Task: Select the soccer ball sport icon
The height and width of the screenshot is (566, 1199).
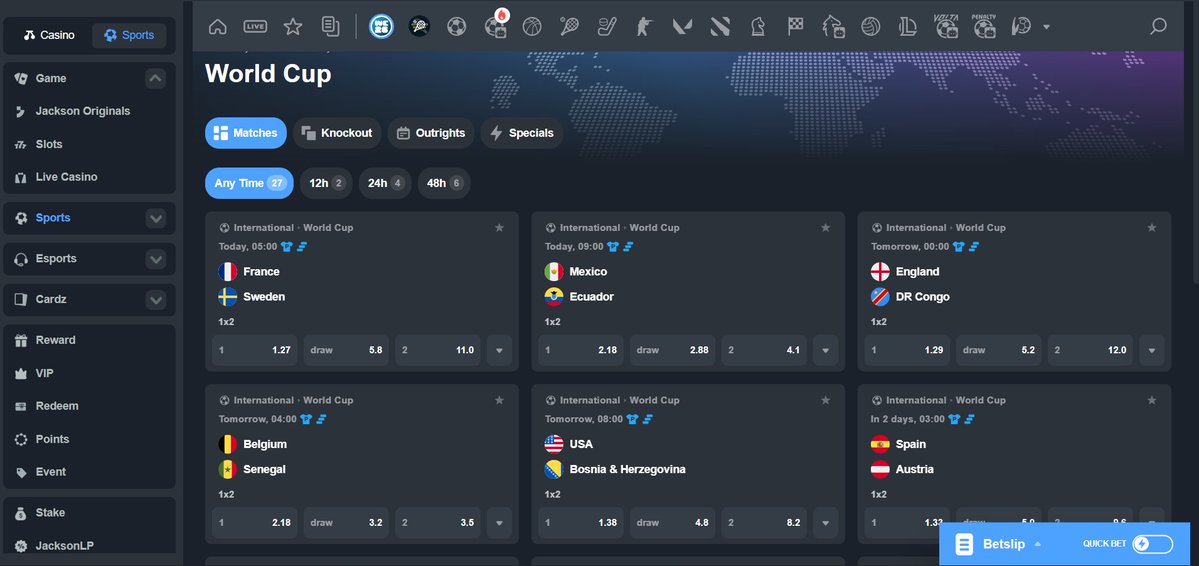Action: tap(457, 27)
